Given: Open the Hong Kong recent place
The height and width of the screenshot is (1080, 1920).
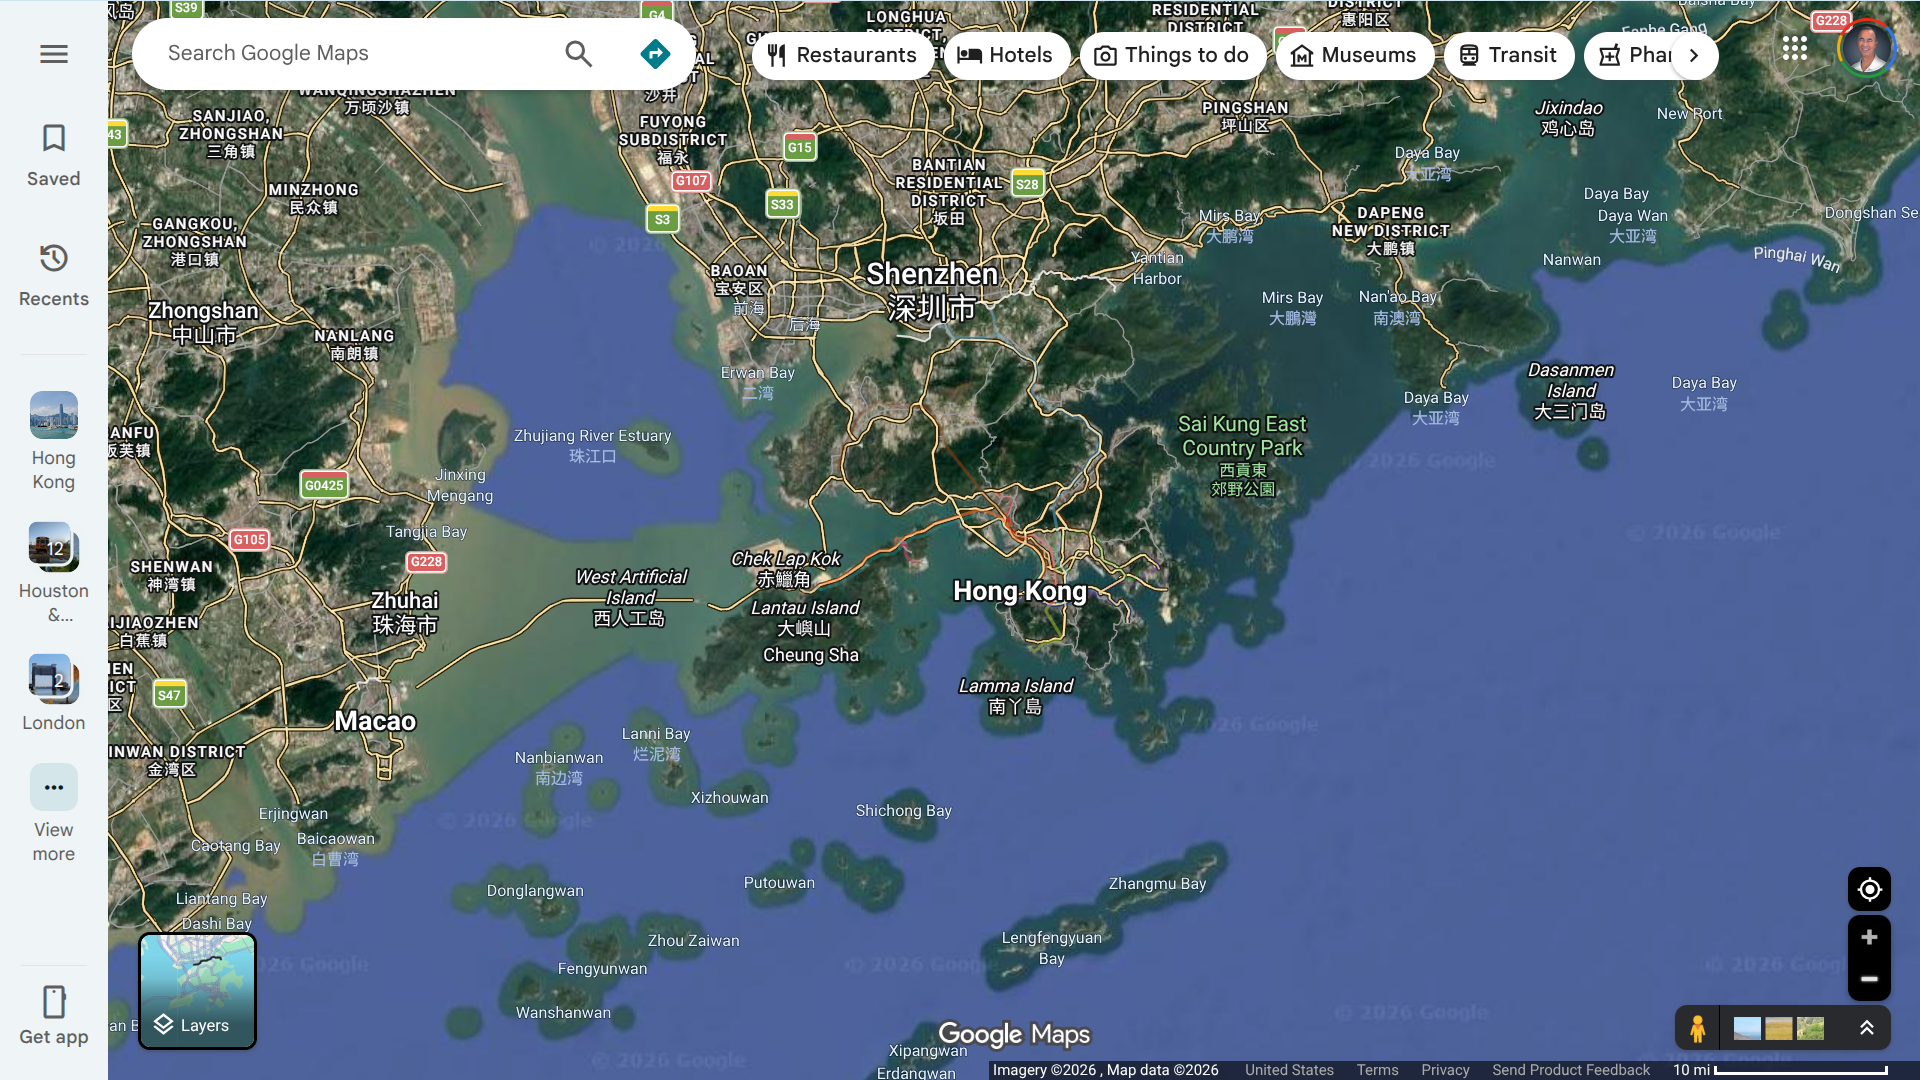Looking at the screenshot, I should (54, 440).
